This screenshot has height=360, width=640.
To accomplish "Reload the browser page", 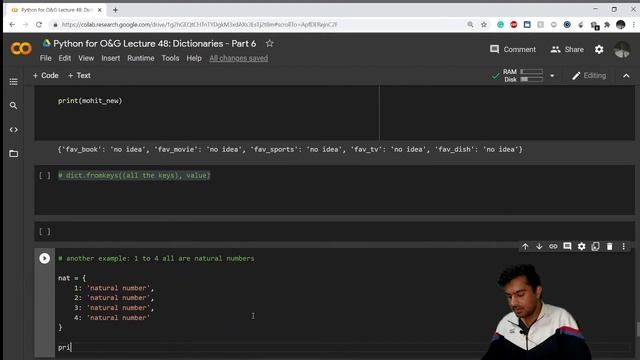I will click(39, 24).
